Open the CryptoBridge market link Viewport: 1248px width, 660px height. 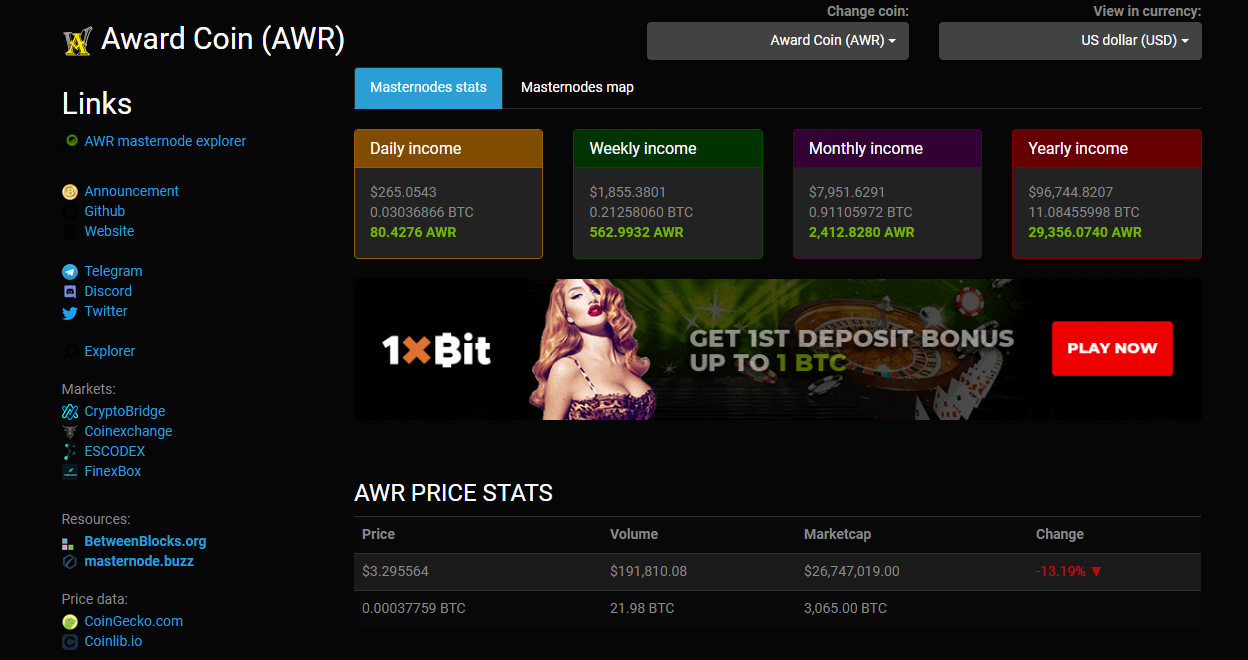(125, 411)
